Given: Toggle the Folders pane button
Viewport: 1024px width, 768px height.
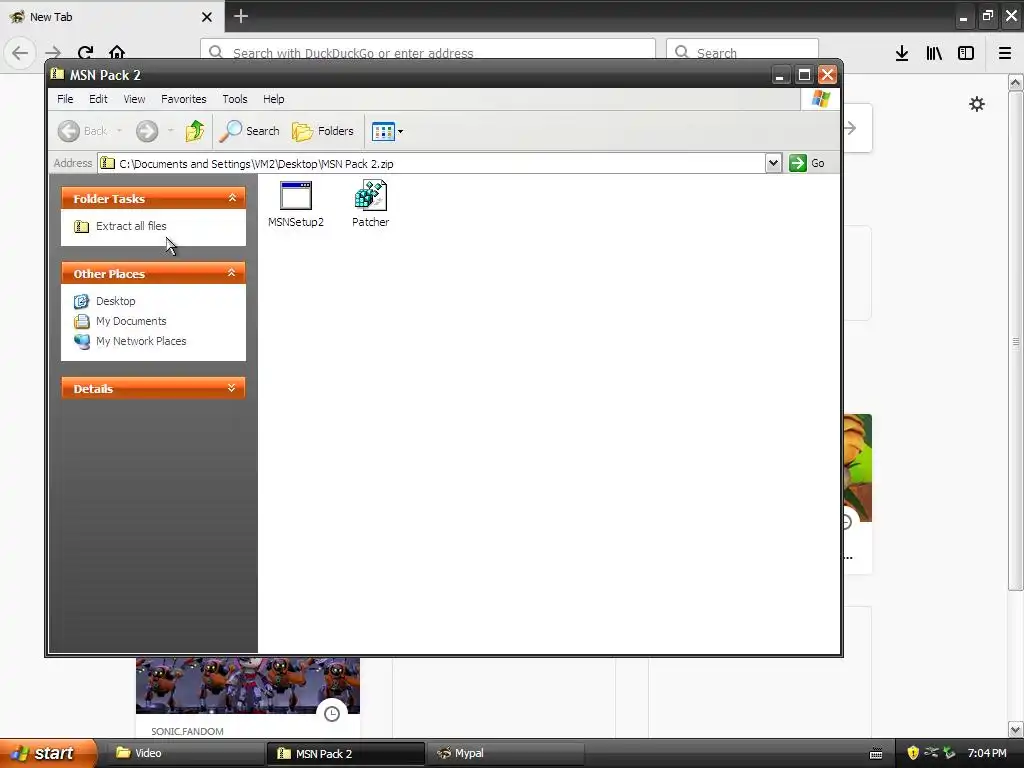Looking at the screenshot, I should tap(323, 131).
